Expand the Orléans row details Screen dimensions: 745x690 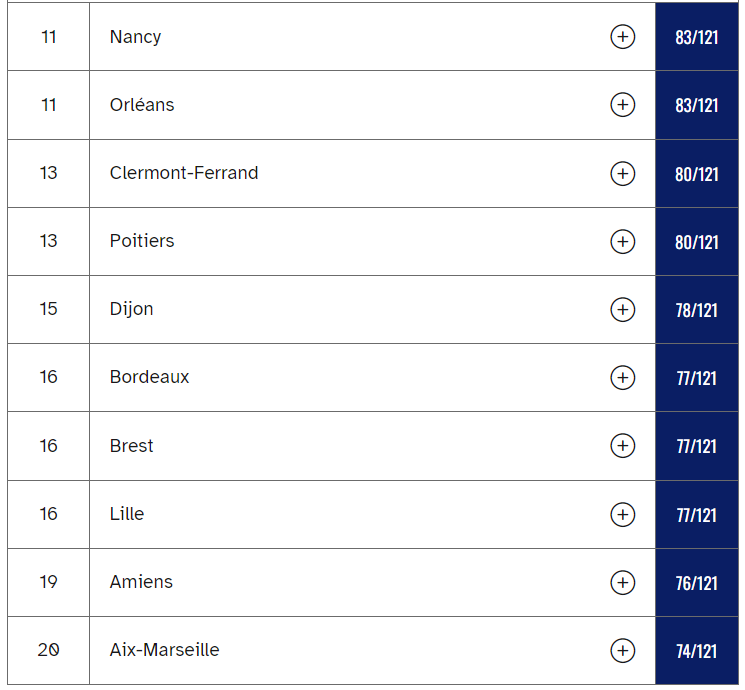[x=622, y=105]
